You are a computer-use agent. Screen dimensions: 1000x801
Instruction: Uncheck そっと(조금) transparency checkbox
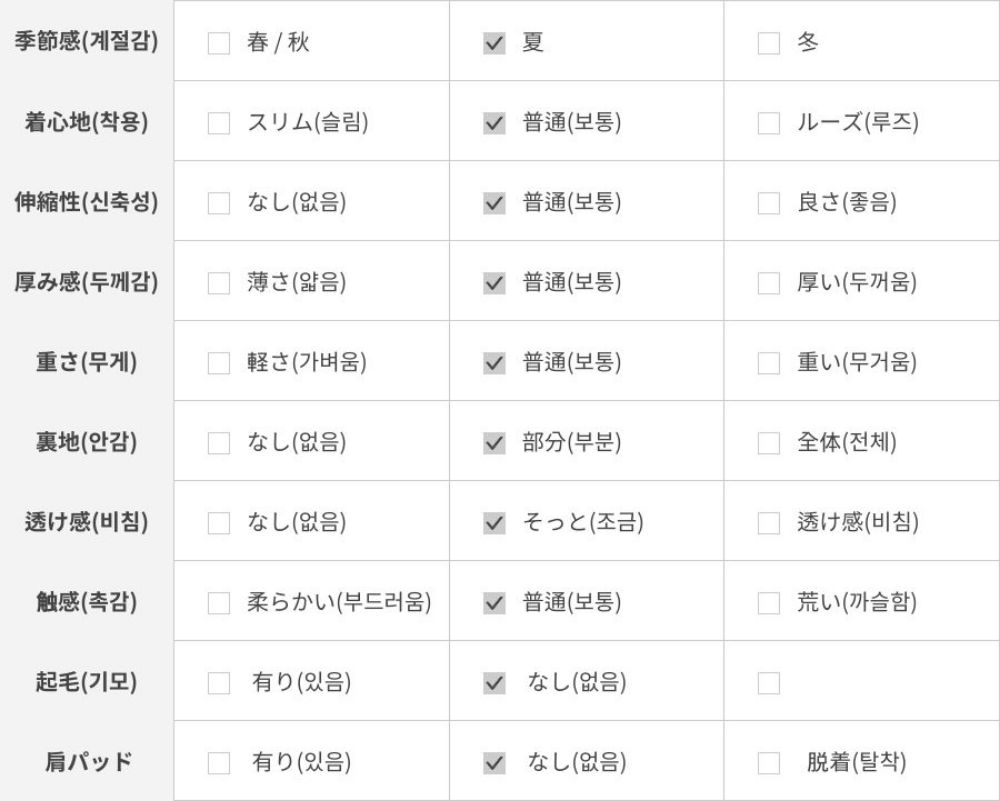(494, 524)
